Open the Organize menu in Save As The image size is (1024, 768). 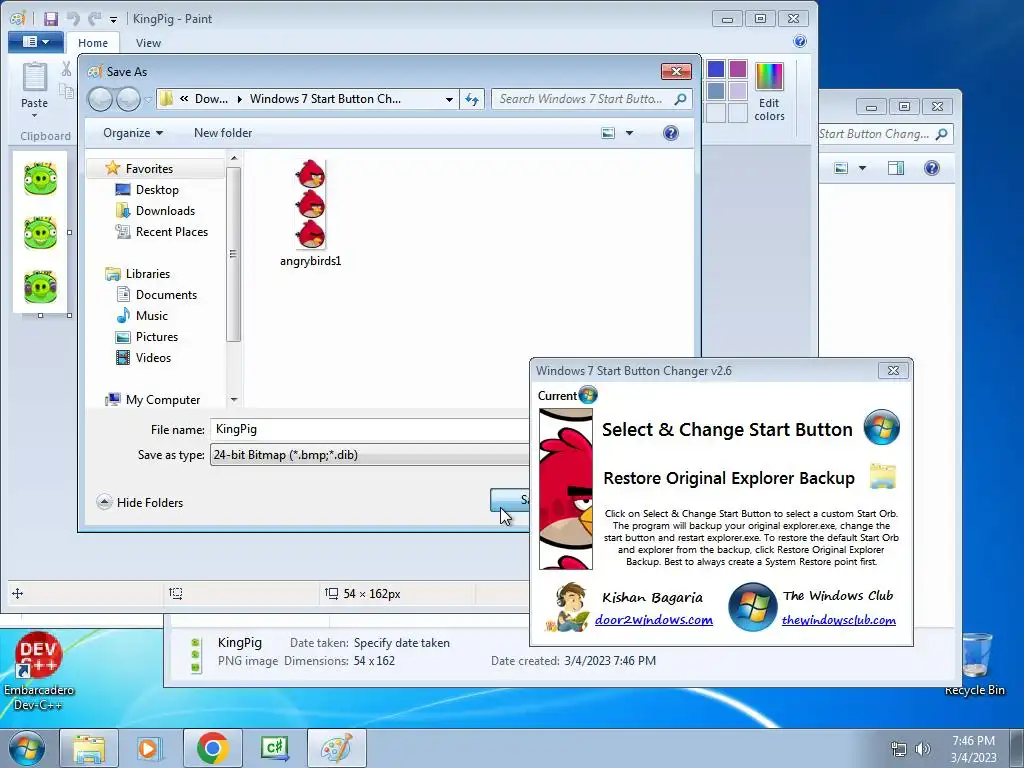tap(133, 133)
